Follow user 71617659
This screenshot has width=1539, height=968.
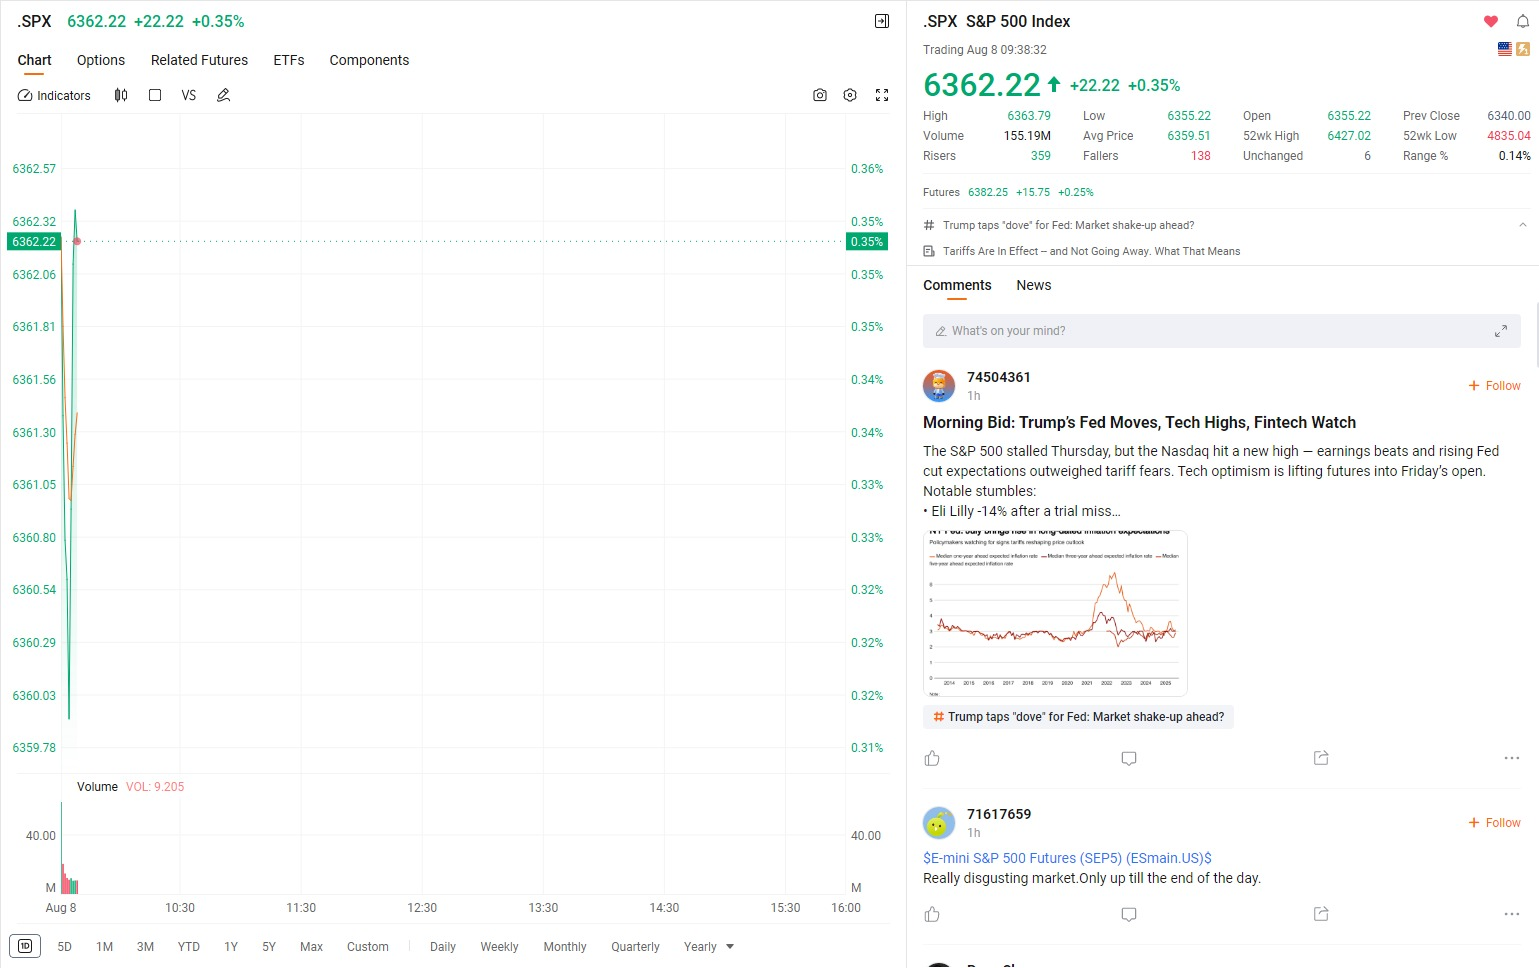[x=1494, y=823]
